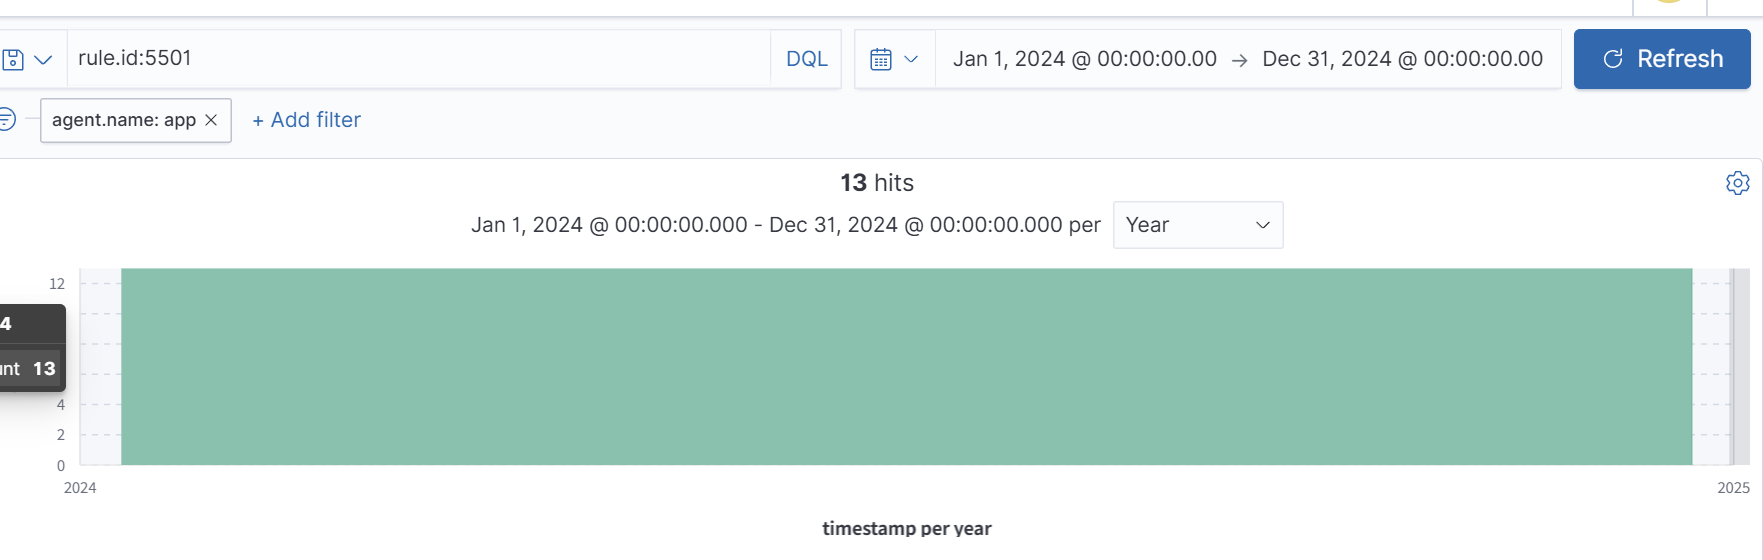Expand the Year interval dropdown
Viewport: 1763px width, 560px height.
coord(1197,225)
